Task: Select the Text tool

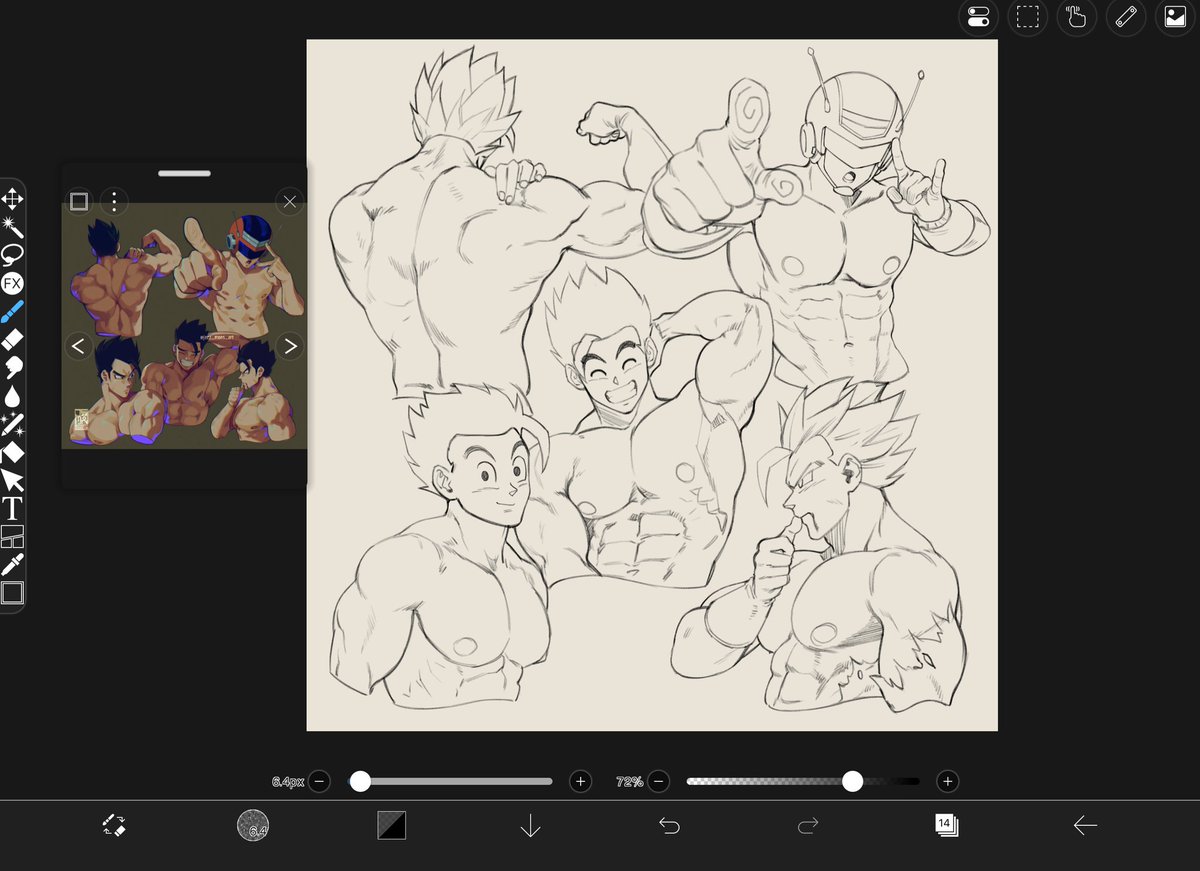Action: pos(12,508)
